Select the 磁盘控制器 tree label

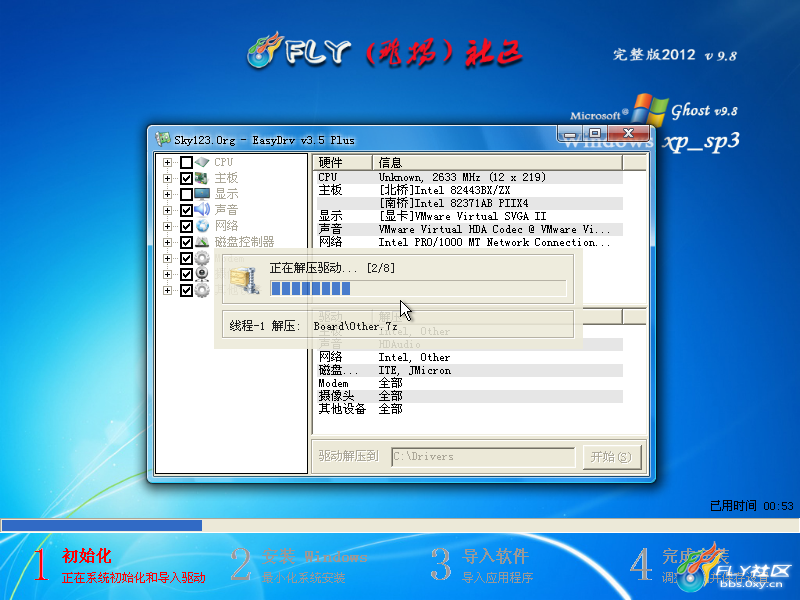point(244,242)
